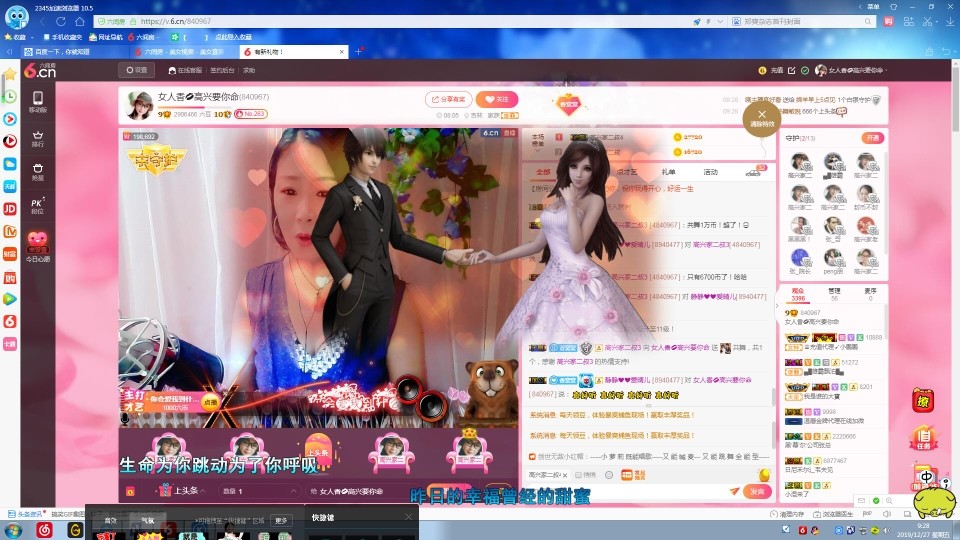Click the red 撩 floating icon

click(923, 401)
